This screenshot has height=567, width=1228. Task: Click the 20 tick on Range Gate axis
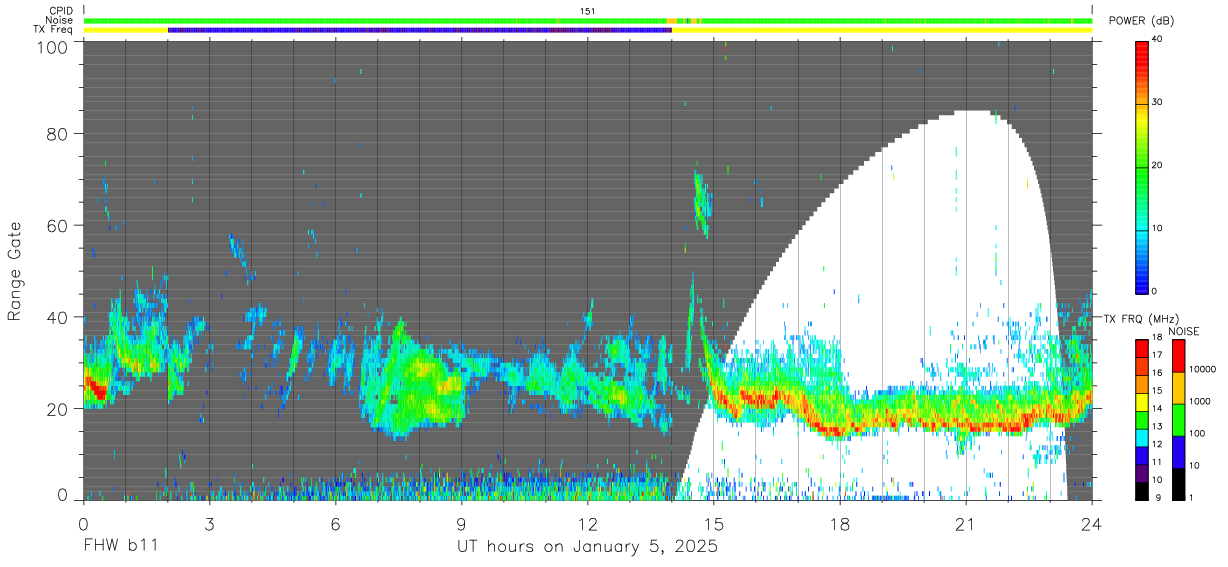click(58, 409)
